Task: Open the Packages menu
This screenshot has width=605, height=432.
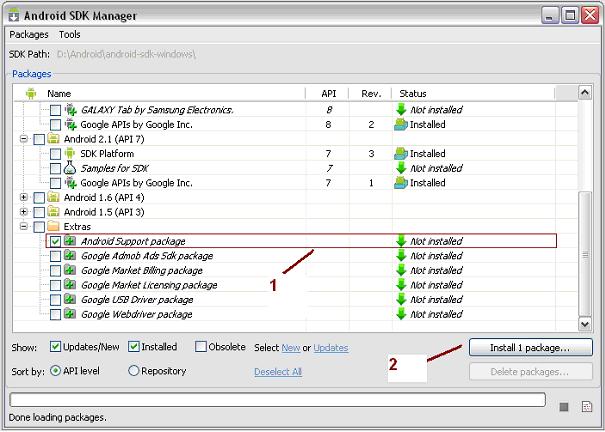Action: (29, 35)
